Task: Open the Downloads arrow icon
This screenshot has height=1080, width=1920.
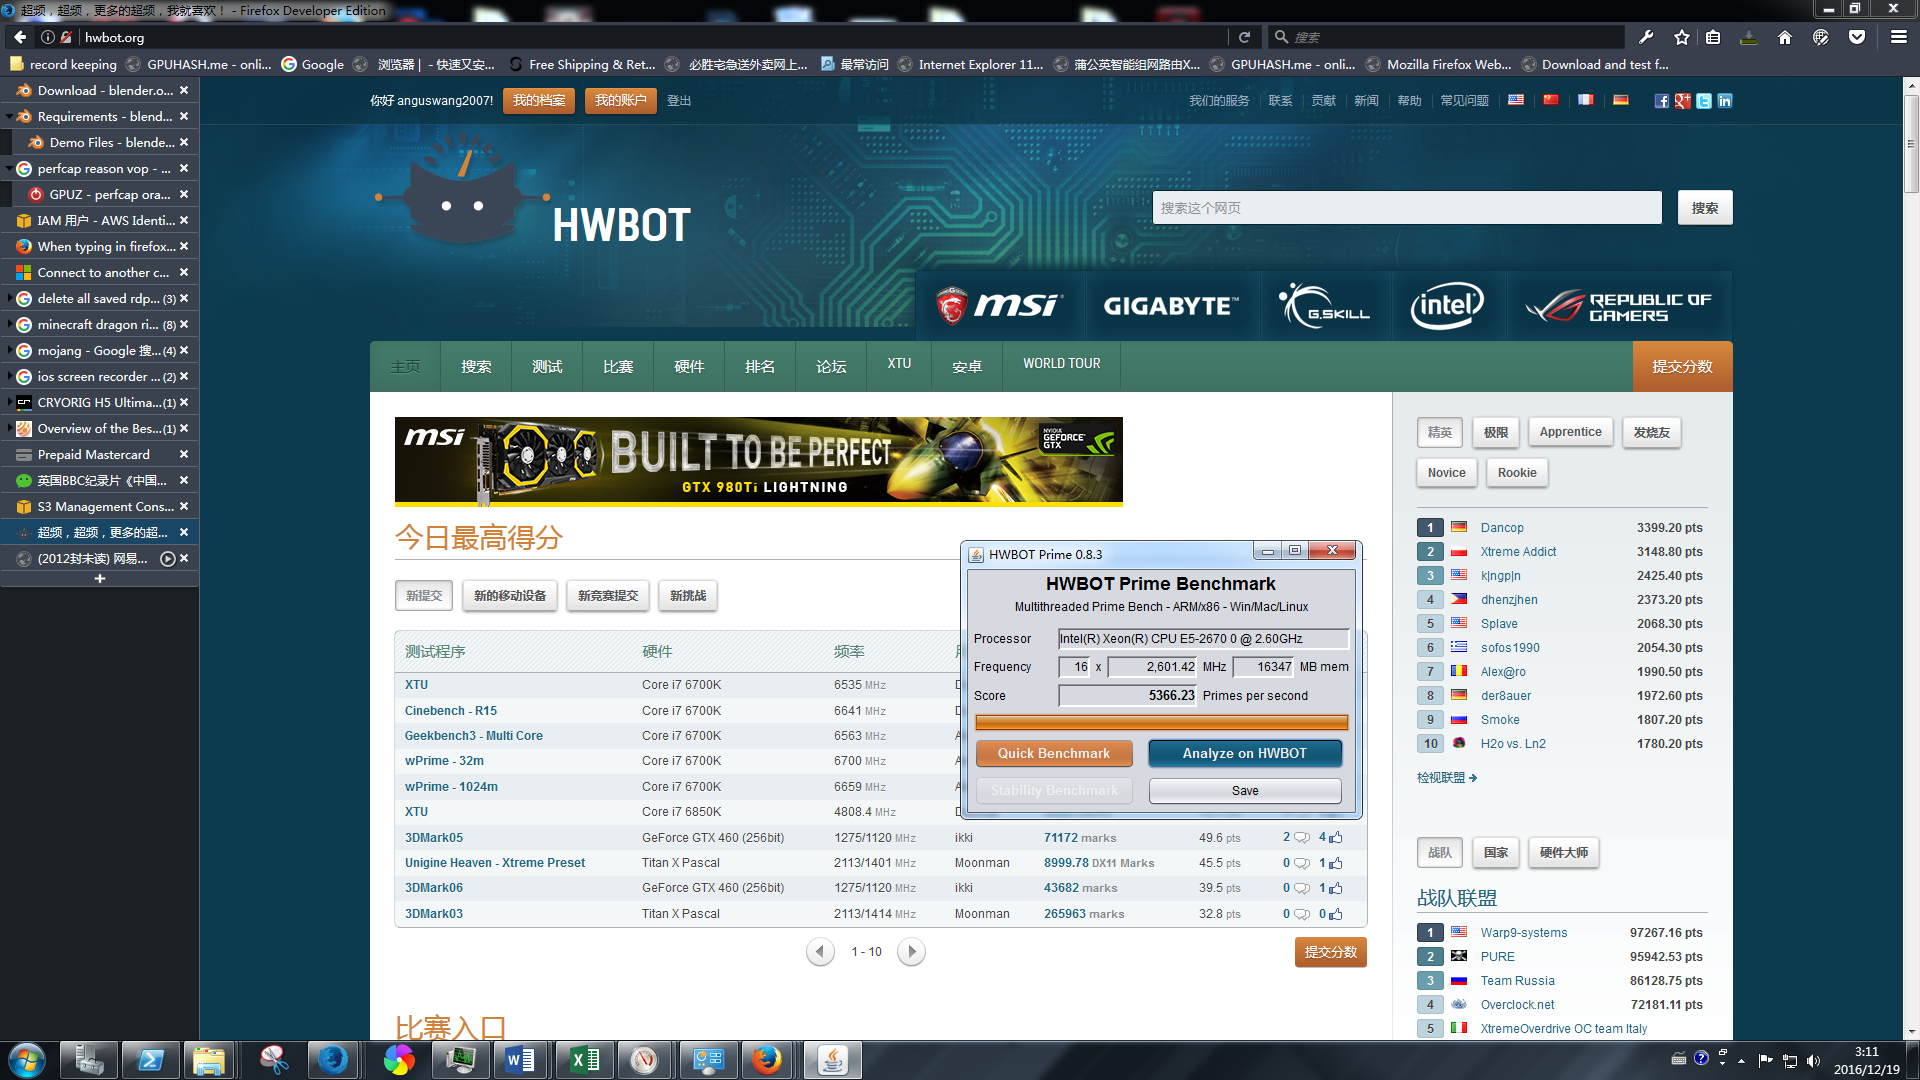Action: coord(1749,37)
